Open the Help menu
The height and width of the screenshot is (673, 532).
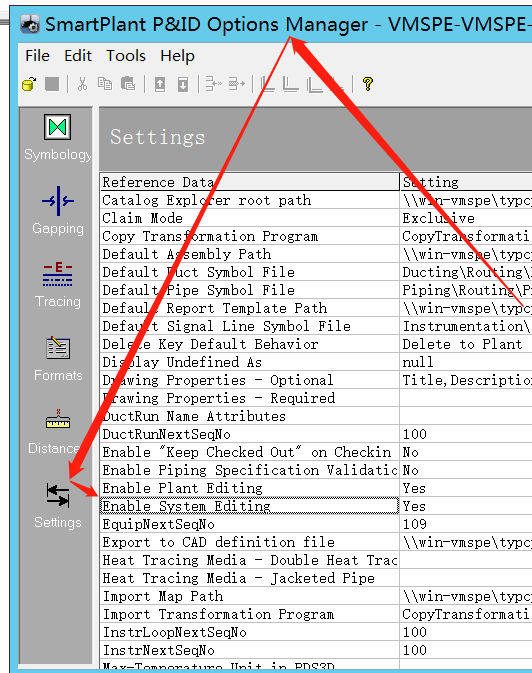pyautogui.click(x=177, y=56)
